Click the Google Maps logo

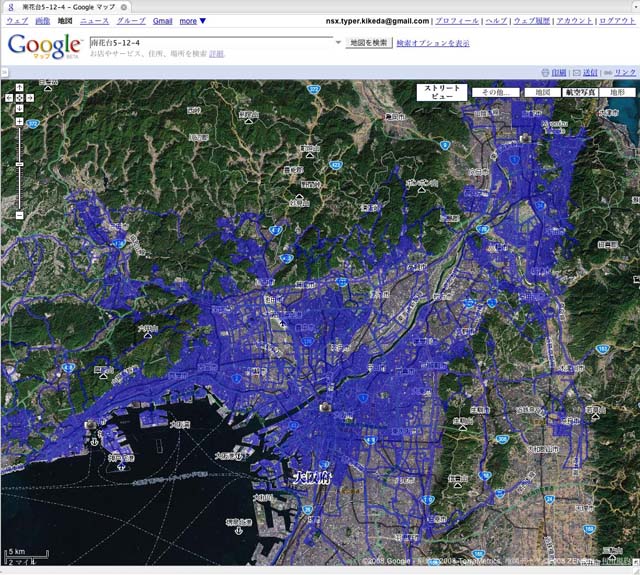(44, 46)
